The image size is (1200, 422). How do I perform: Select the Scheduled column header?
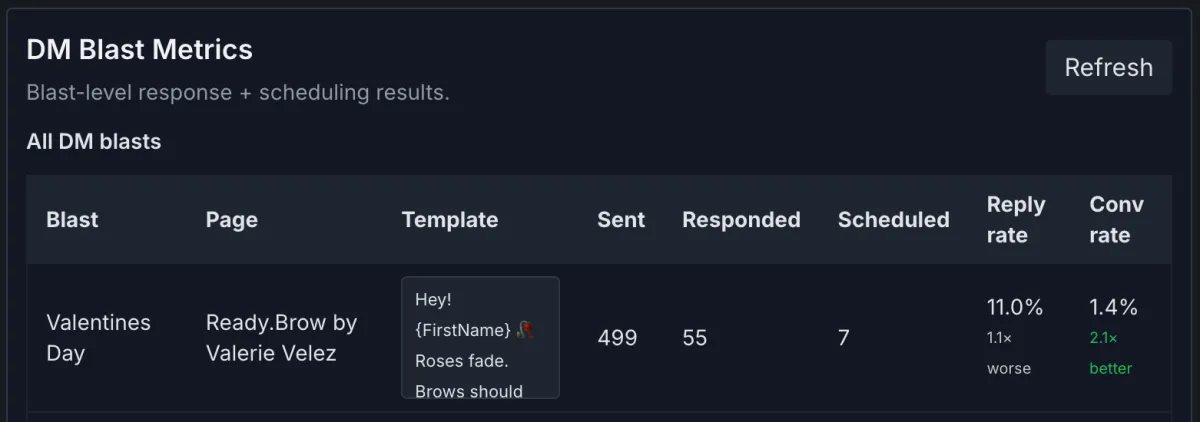893,220
